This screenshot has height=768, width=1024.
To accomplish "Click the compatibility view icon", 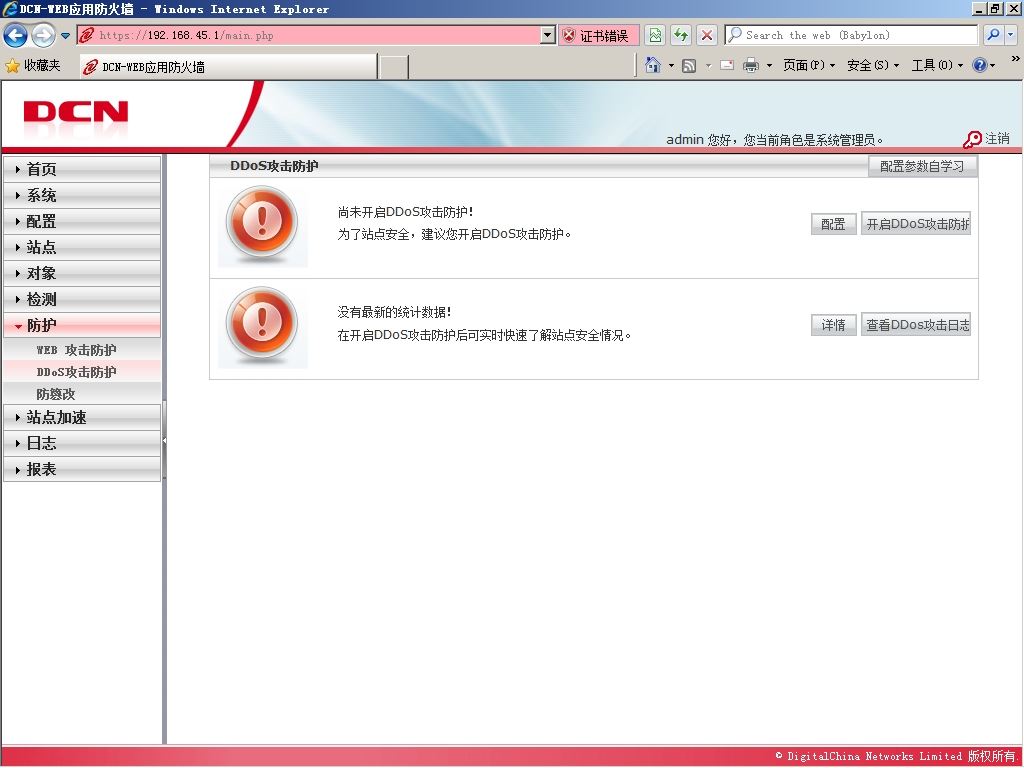I will coord(655,35).
